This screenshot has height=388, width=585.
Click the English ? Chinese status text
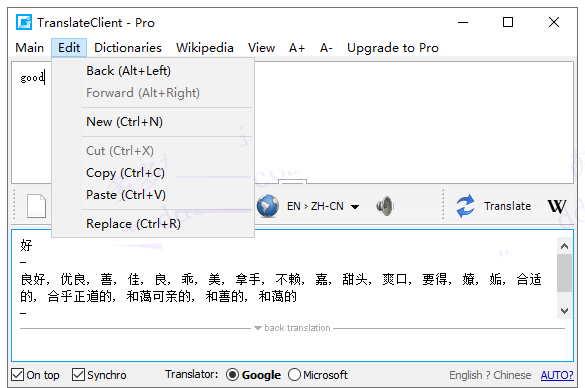pyautogui.click(x=490, y=375)
